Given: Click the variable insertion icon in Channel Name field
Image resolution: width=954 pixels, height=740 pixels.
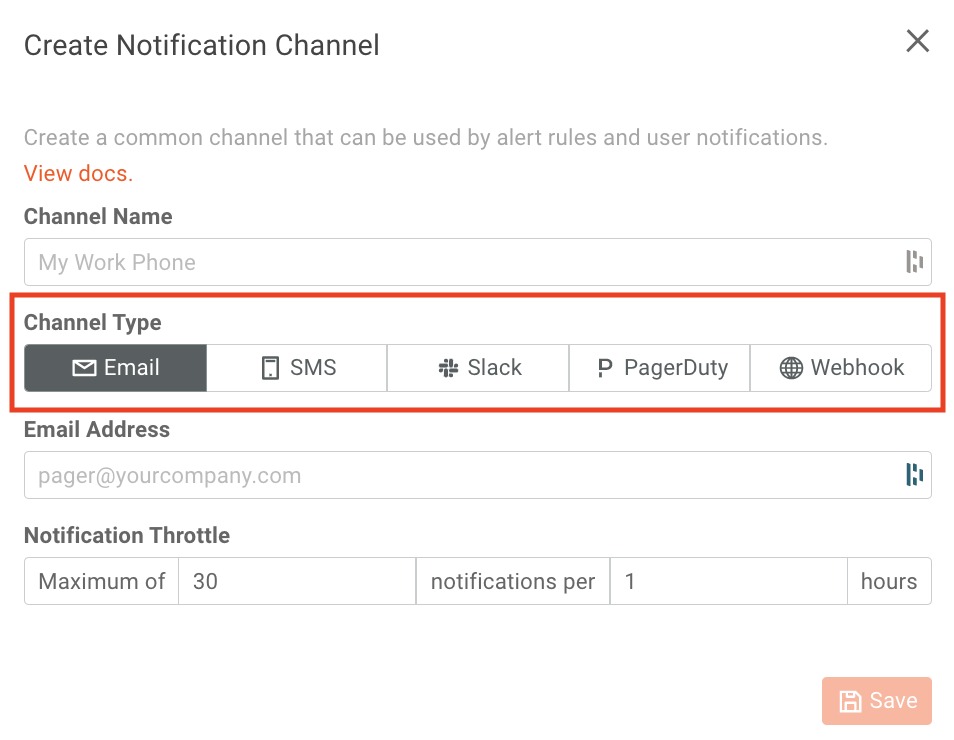Looking at the screenshot, I should [913, 262].
